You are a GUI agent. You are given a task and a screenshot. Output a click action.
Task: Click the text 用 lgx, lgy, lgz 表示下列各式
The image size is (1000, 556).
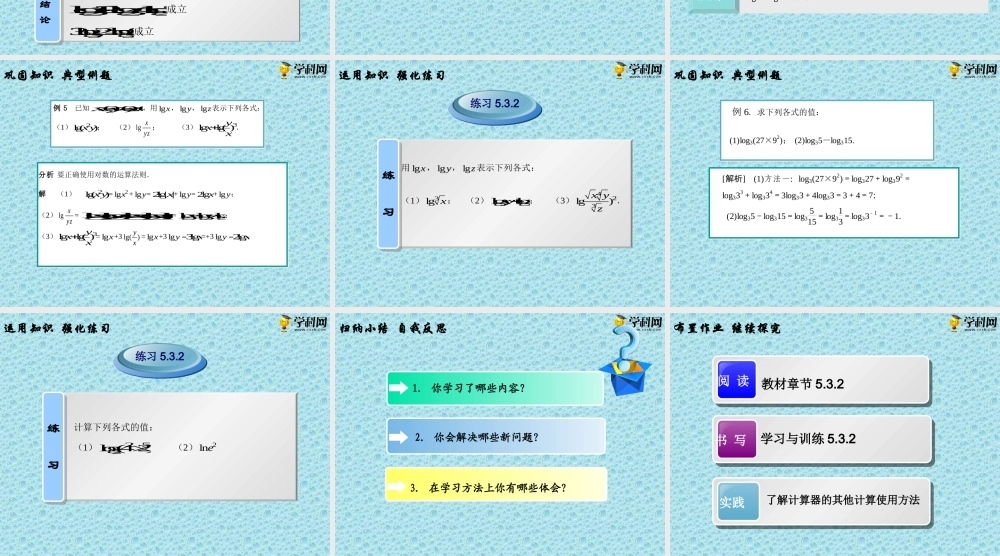tap(467, 168)
